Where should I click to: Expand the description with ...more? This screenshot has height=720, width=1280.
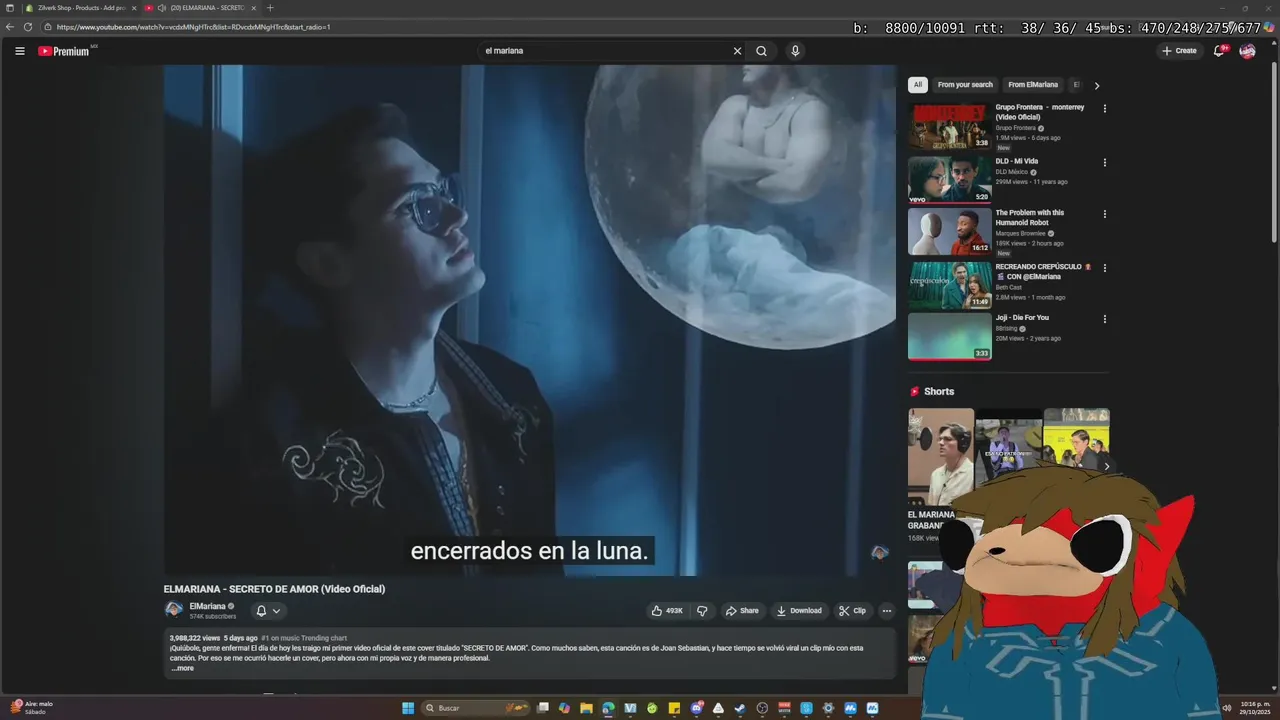tap(183, 668)
